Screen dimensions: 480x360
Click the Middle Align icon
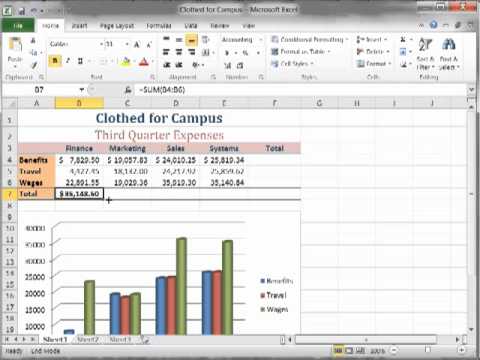pyautogui.click(x=179, y=40)
